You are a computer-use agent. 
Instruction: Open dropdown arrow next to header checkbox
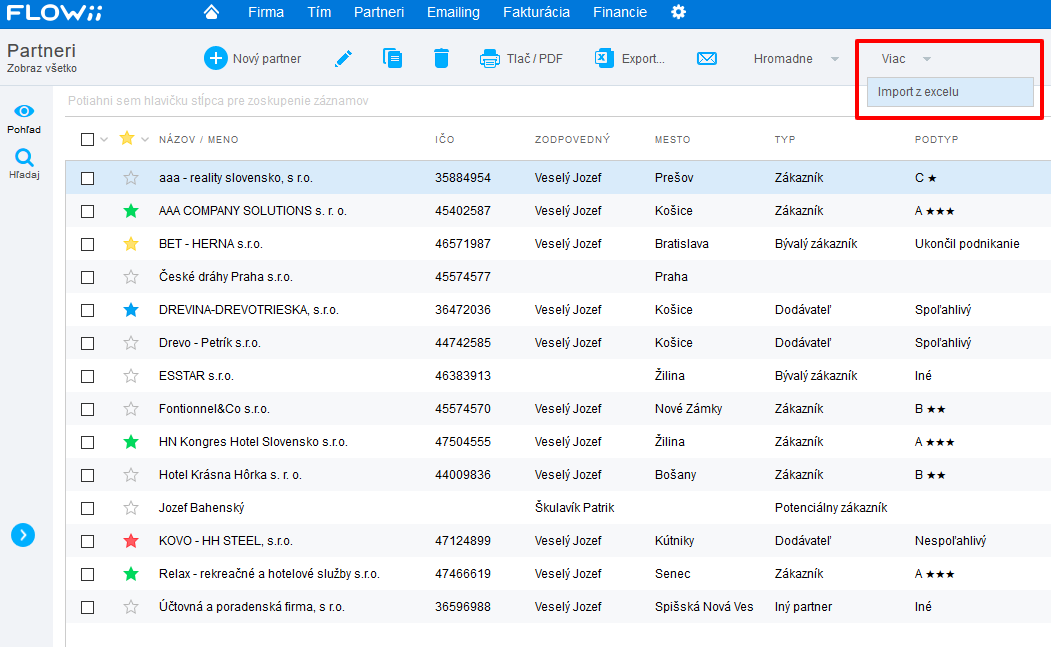tap(104, 139)
